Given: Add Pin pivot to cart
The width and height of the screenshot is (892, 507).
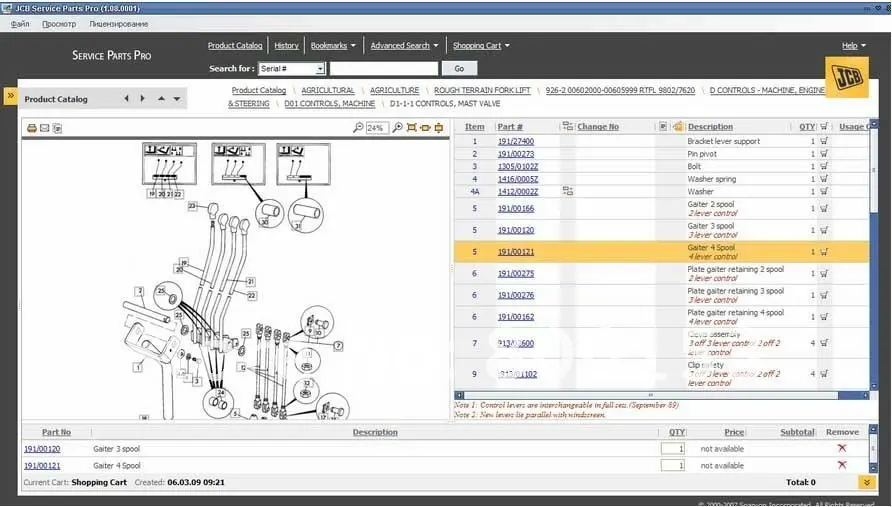Looking at the screenshot, I should tap(824, 153).
